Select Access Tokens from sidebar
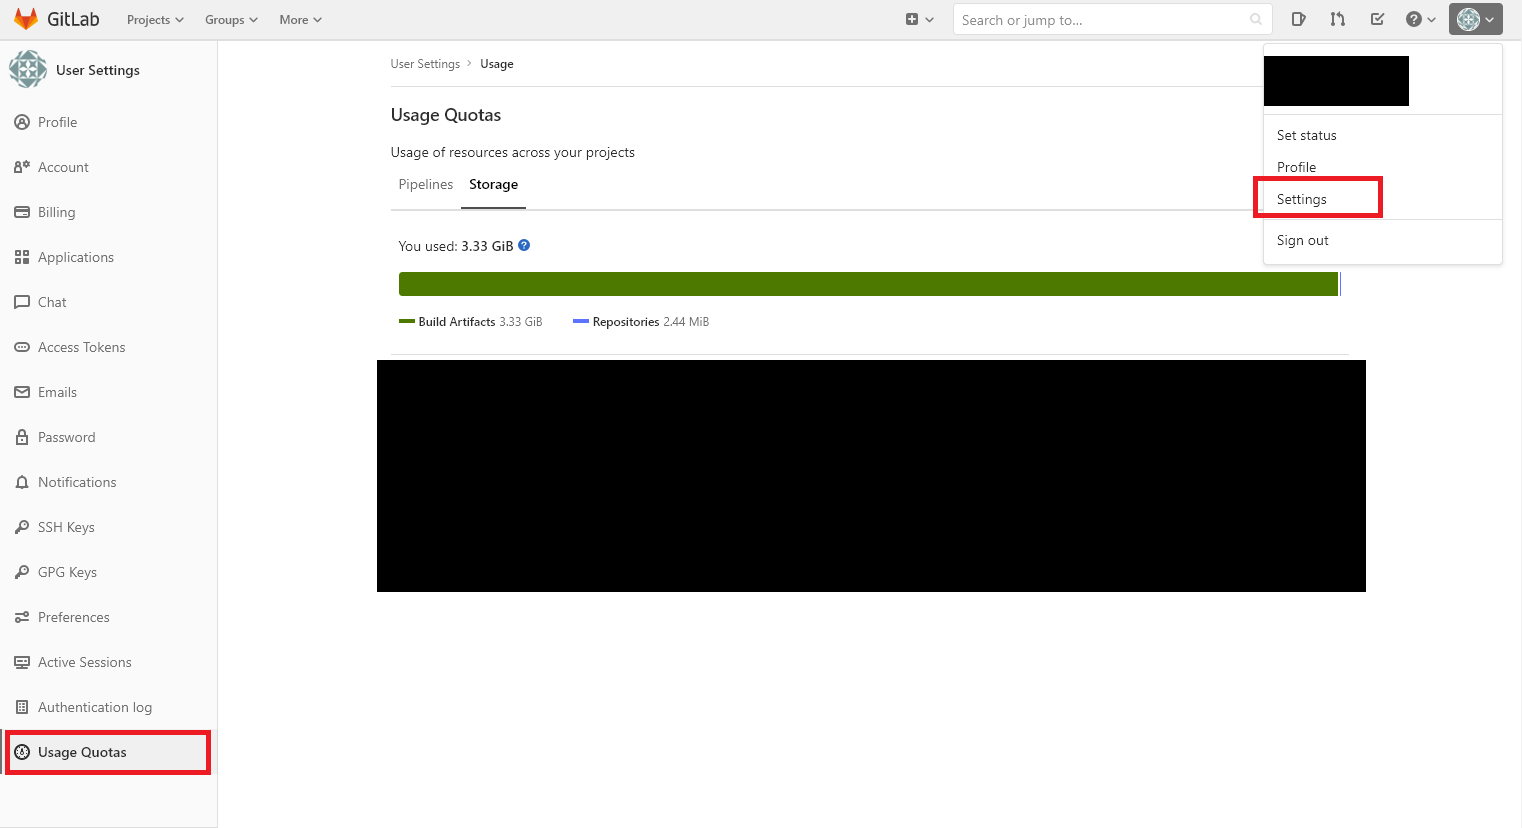This screenshot has width=1522, height=828. (81, 347)
